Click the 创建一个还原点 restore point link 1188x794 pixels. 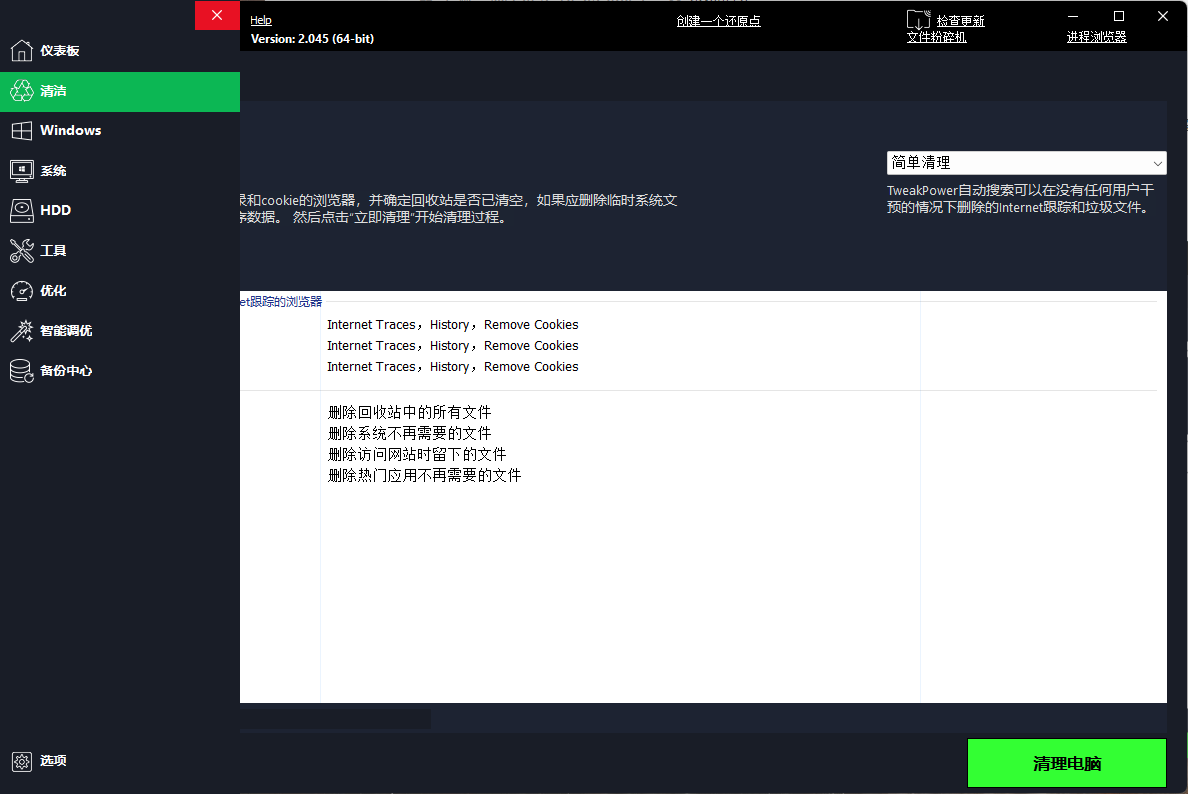tap(718, 20)
